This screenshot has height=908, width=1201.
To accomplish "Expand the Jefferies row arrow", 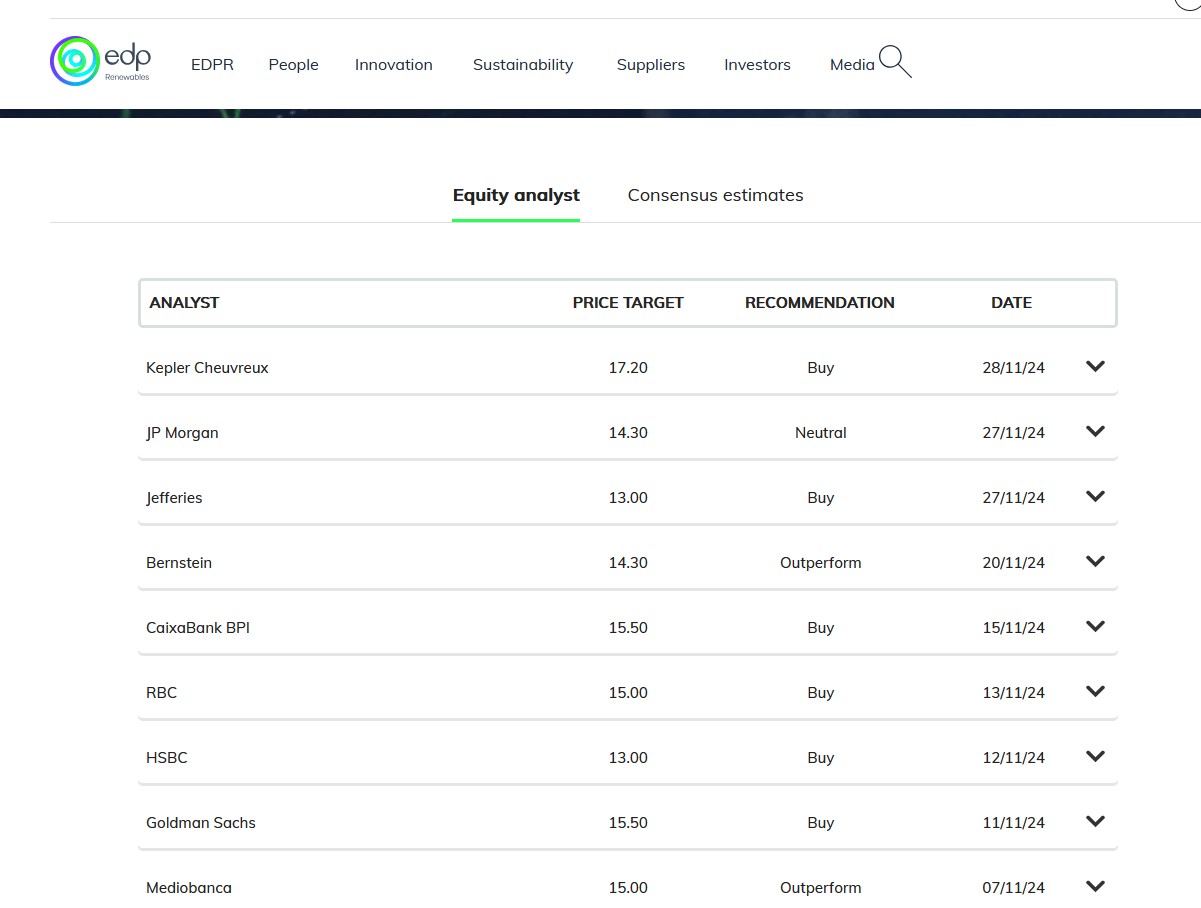I will click(x=1095, y=497).
